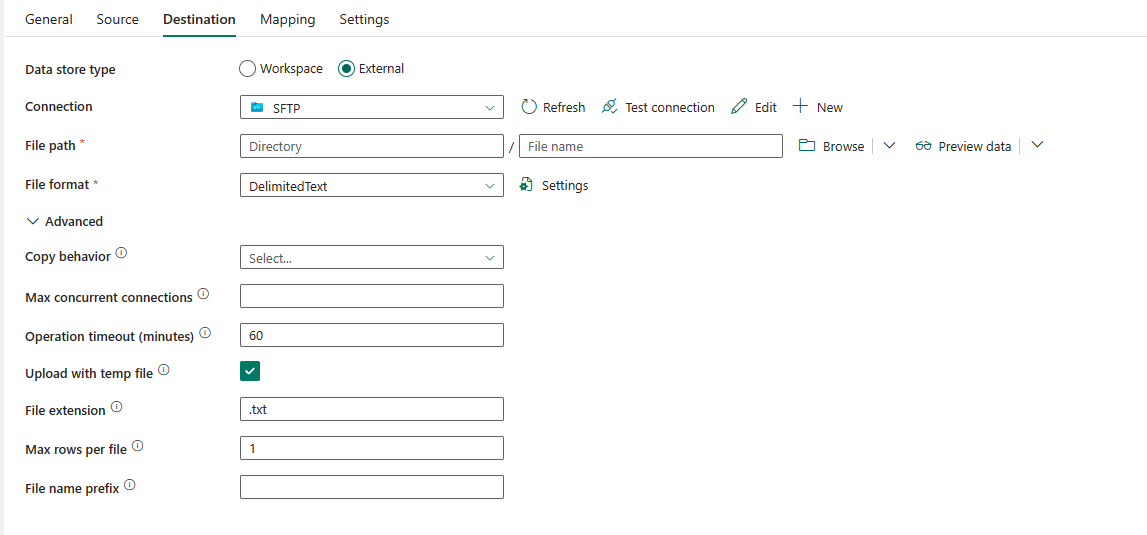Image resolution: width=1147 pixels, height=535 pixels.
Task: Collapse the Advanced section
Action: [33, 221]
